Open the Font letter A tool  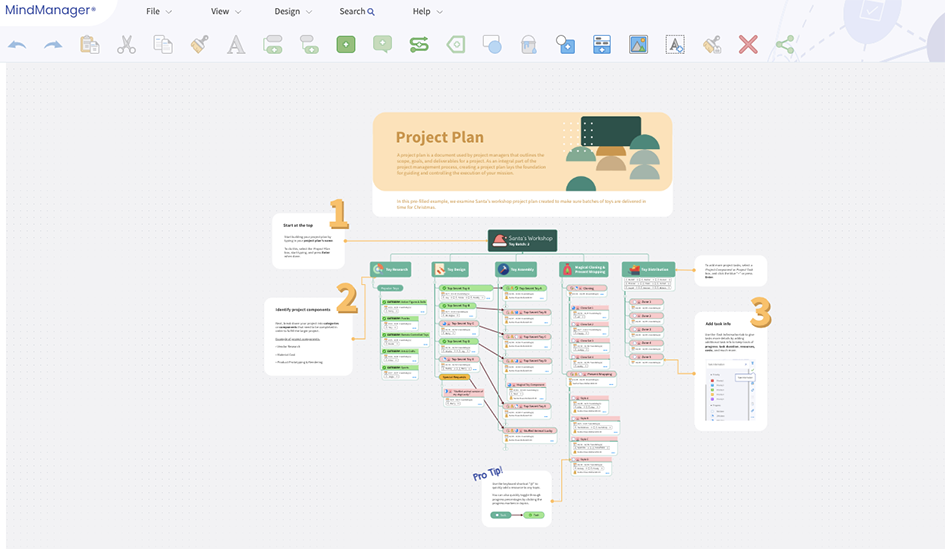click(x=235, y=45)
